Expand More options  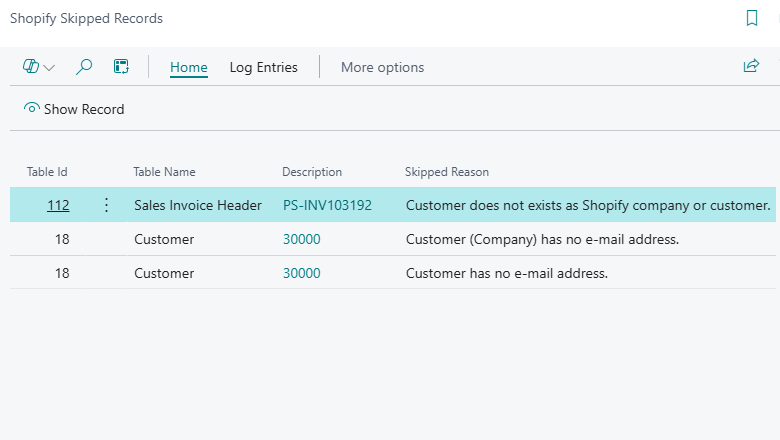click(382, 67)
